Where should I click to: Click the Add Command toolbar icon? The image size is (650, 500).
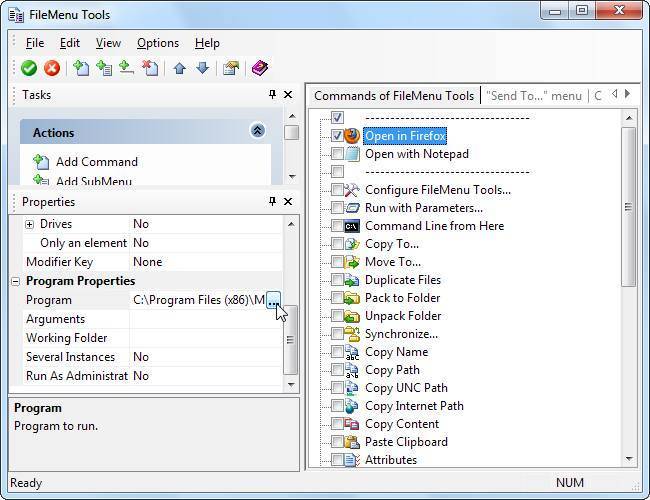[81, 68]
